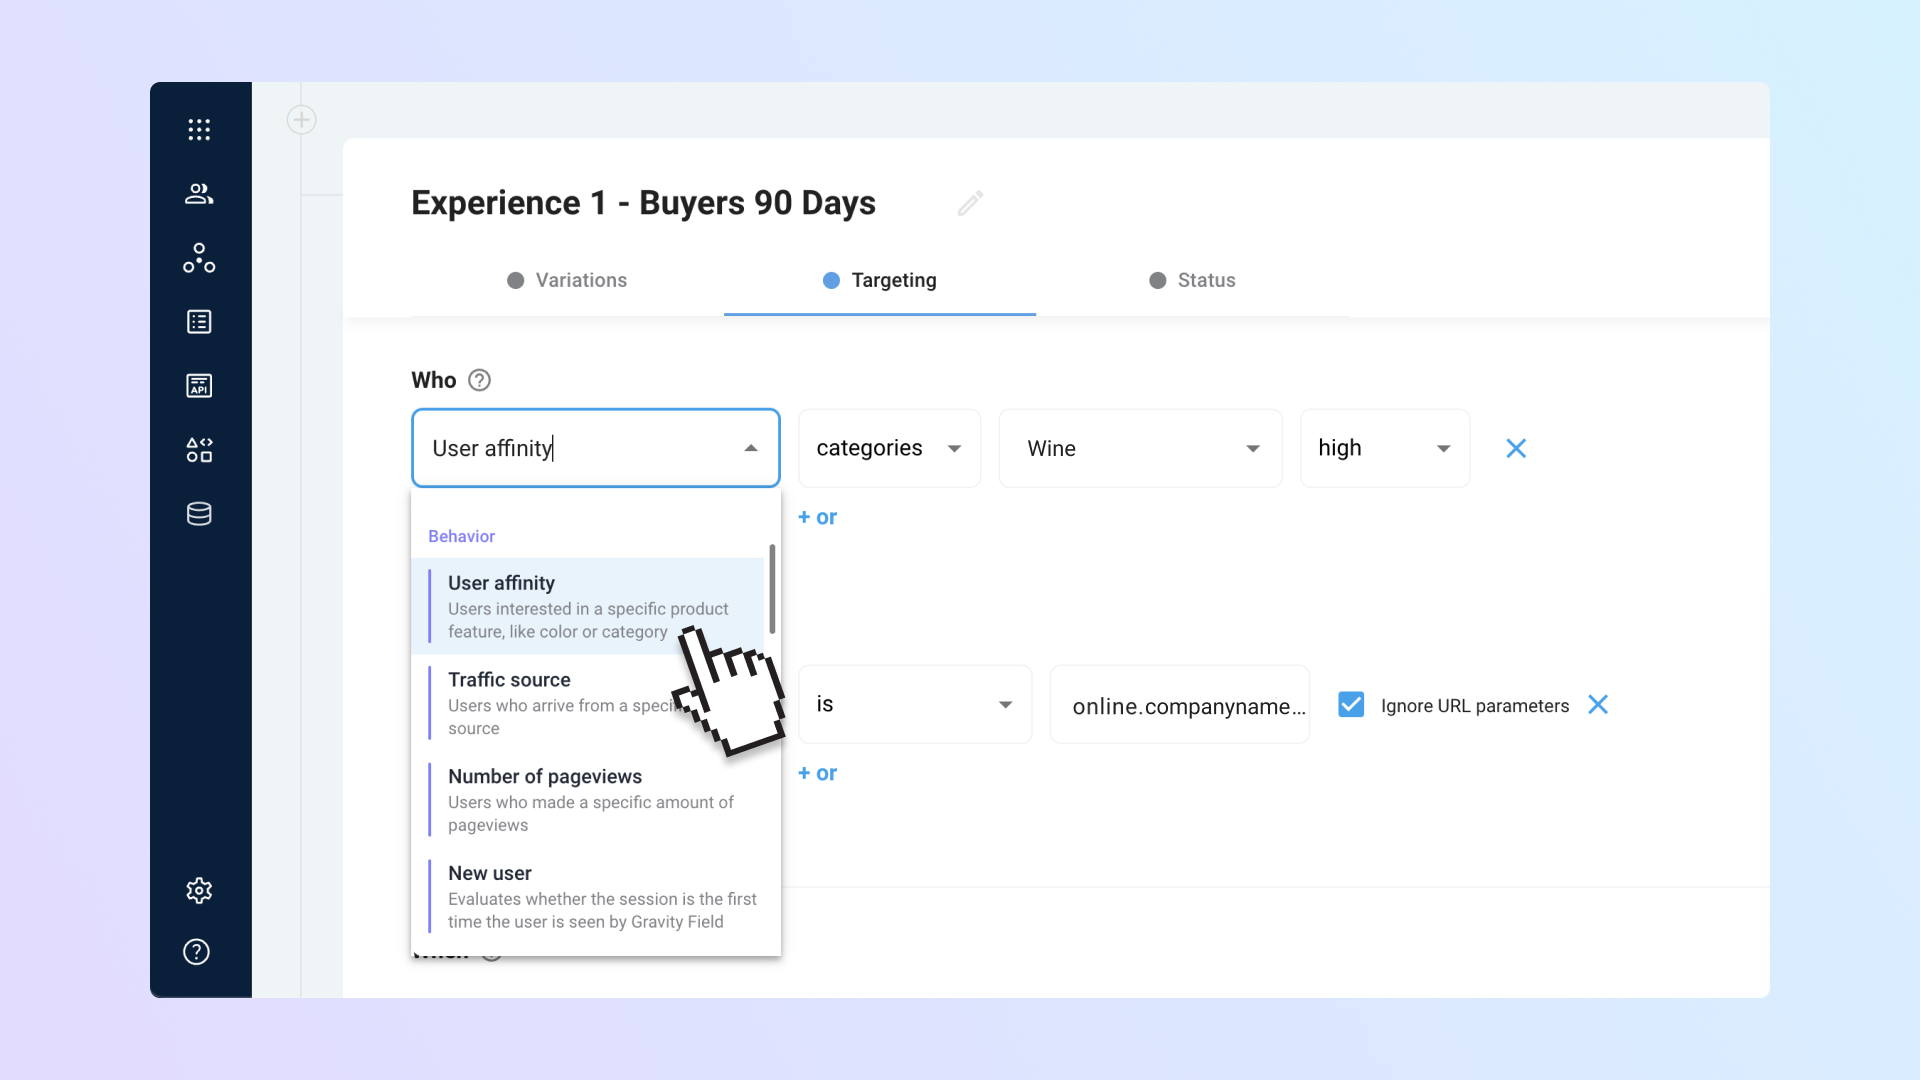Switch to the Status tab

coord(1192,280)
